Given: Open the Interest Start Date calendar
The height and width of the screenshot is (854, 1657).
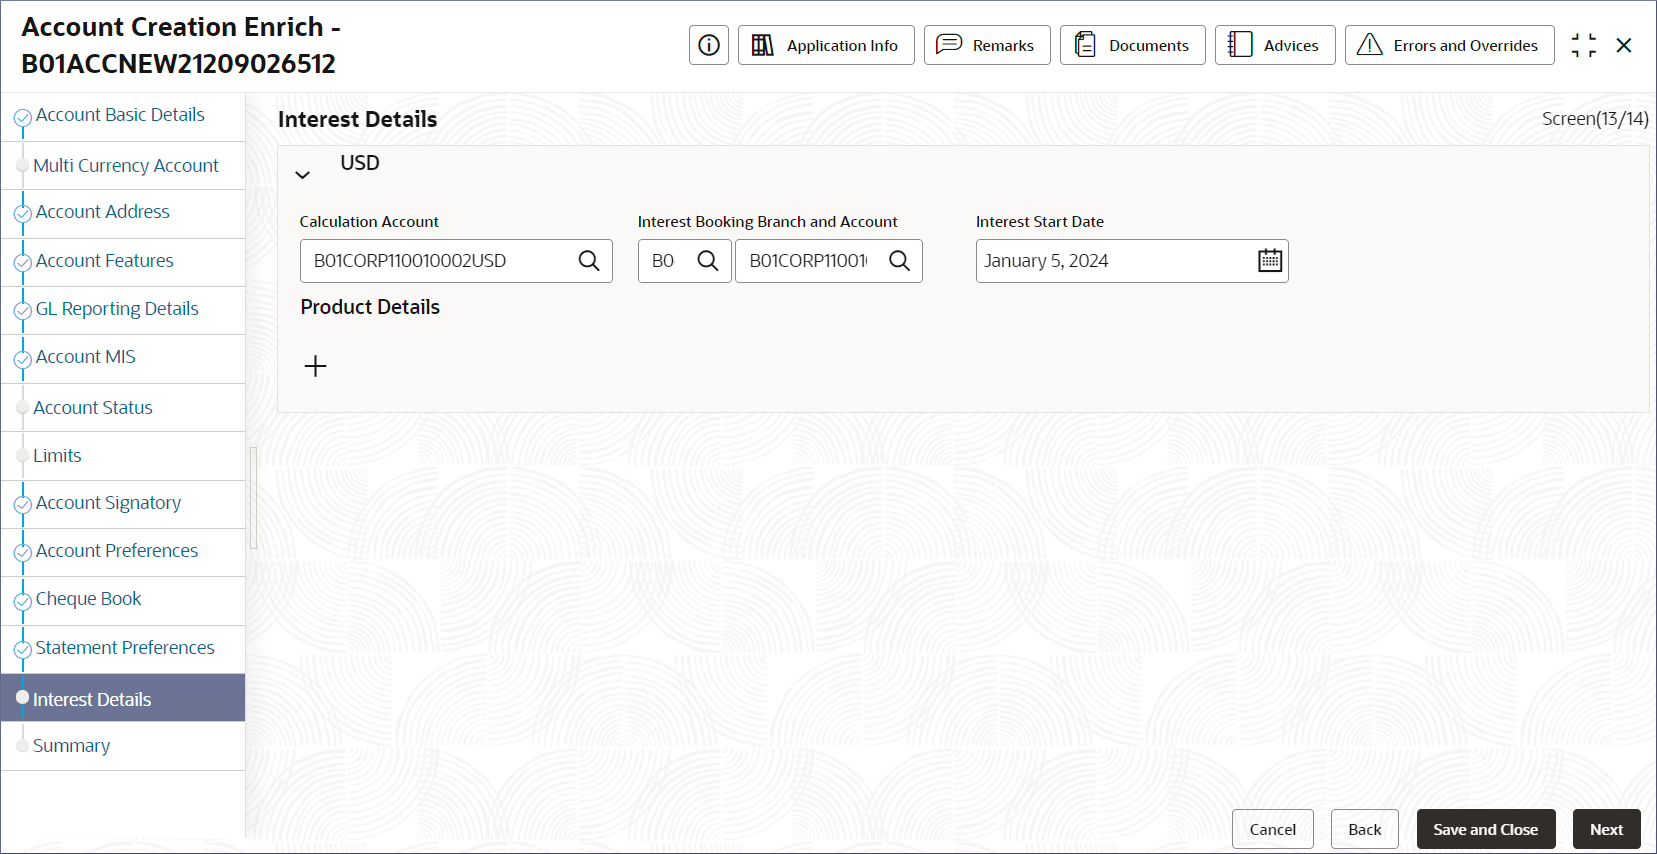Looking at the screenshot, I should [x=1270, y=261].
